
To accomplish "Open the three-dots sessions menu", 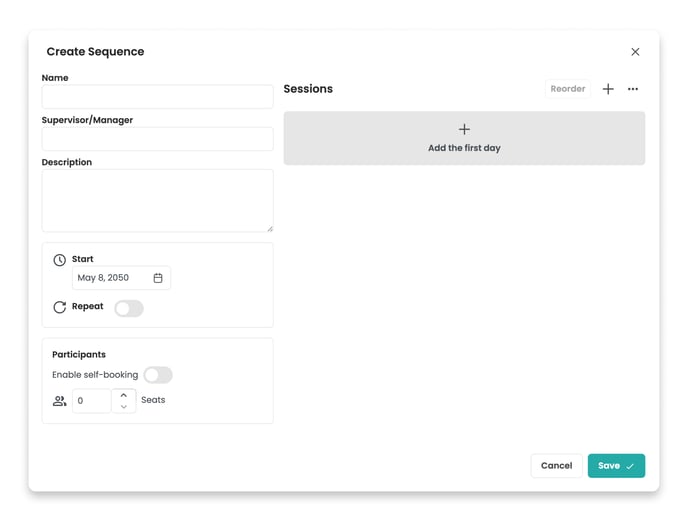I will 632,89.
